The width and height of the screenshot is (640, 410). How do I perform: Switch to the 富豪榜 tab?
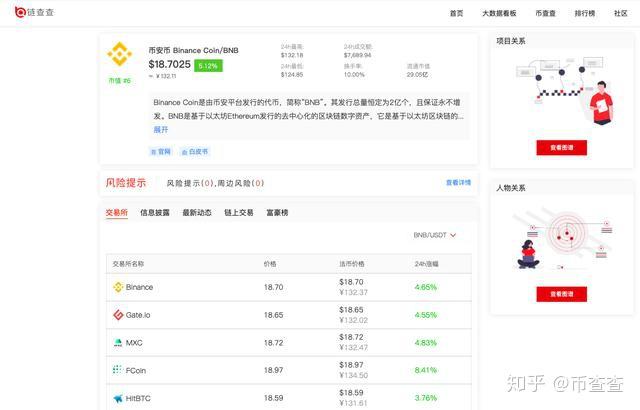click(x=277, y=213)
